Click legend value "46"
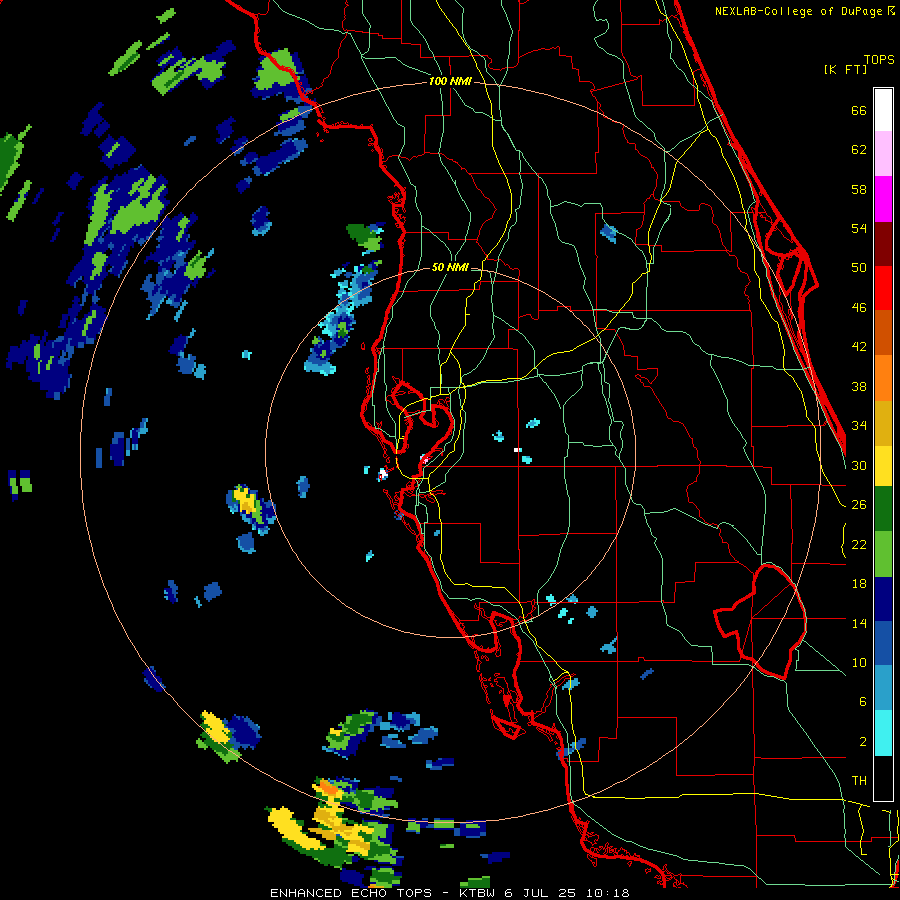Image resolution: width=900 pixels, height=900 pixels. point(859,308)
